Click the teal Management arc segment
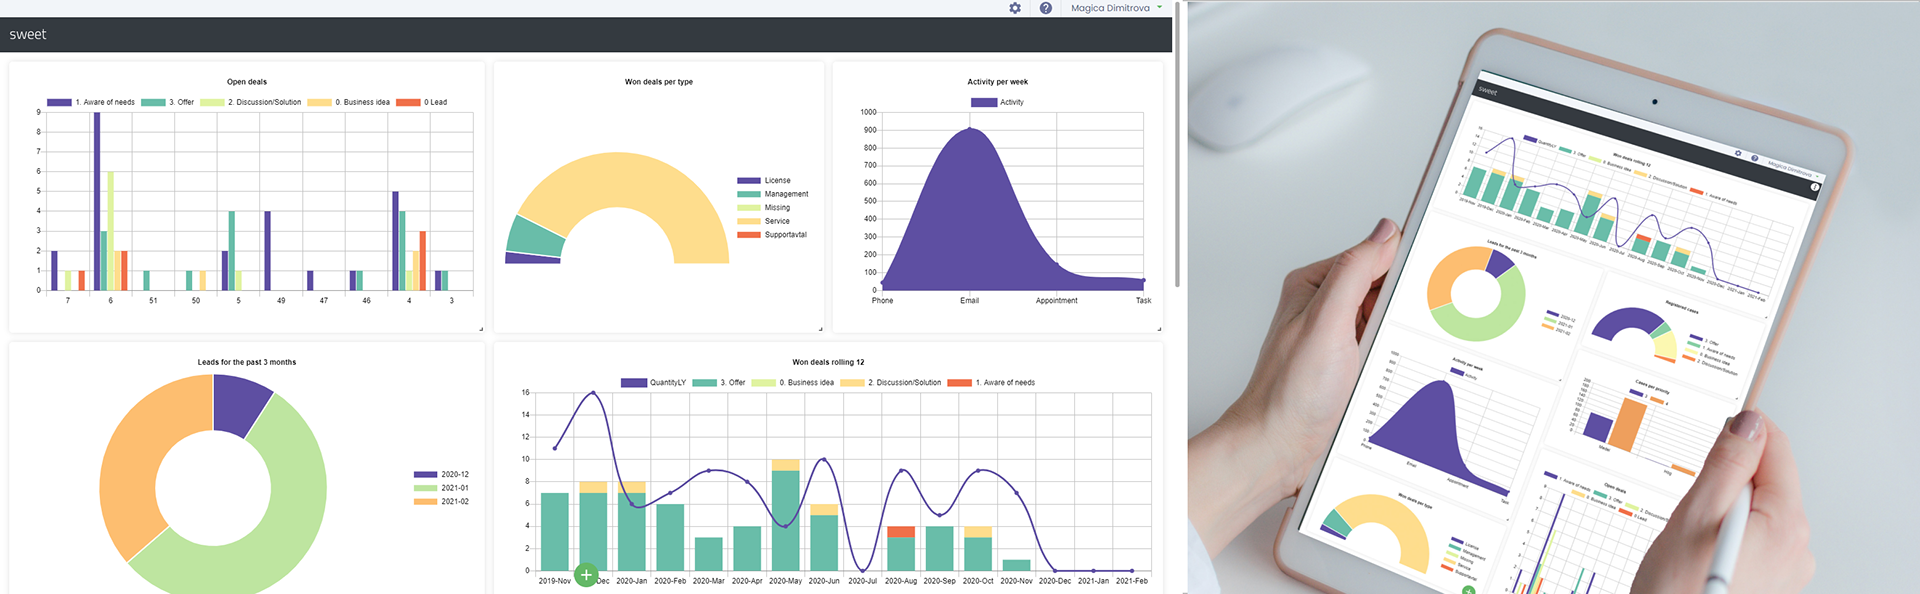Viewport: 1920px width, 594px height. pos(536,236)
